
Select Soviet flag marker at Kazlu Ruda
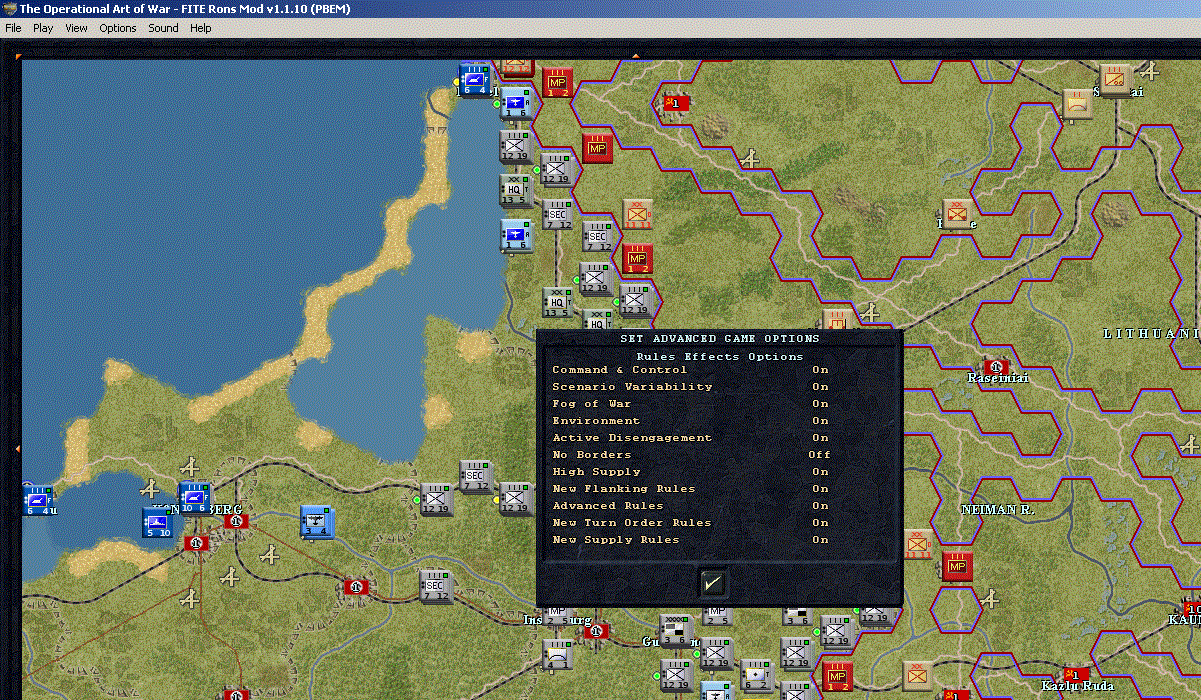tap(1076, 673)
